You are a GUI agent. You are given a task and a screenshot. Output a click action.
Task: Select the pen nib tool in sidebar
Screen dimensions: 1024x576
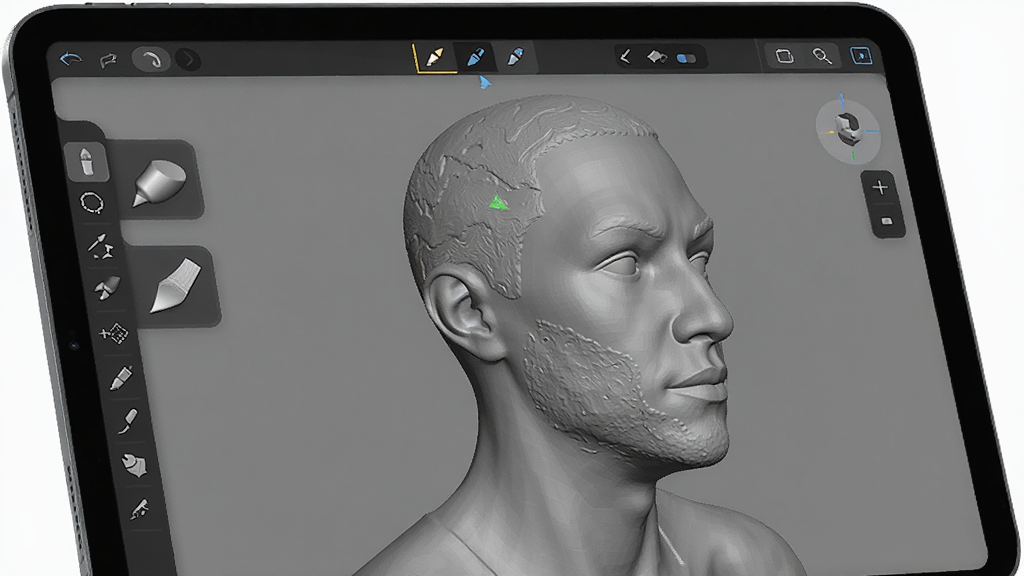135,465
